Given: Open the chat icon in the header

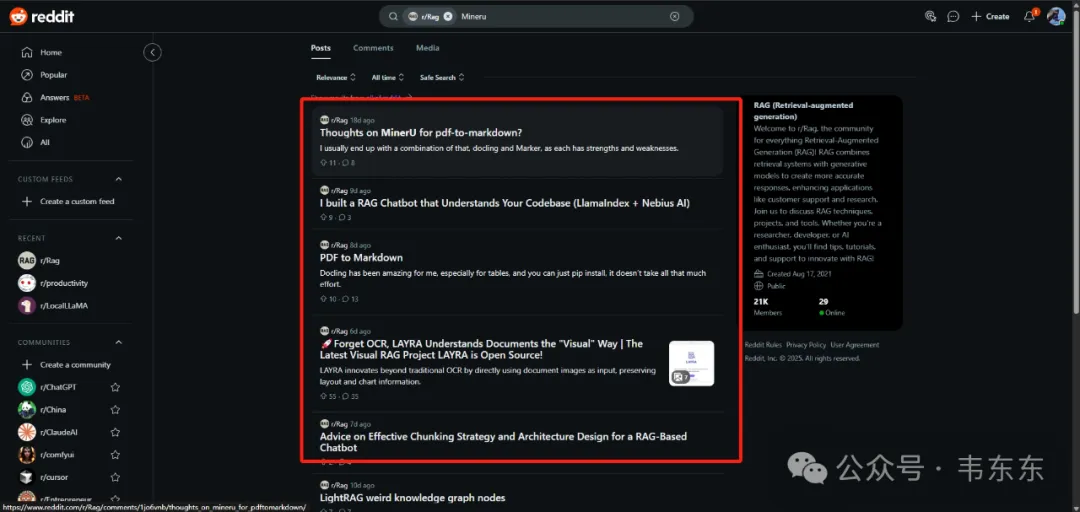Looking at the screenshot, I should click(953, 17).
